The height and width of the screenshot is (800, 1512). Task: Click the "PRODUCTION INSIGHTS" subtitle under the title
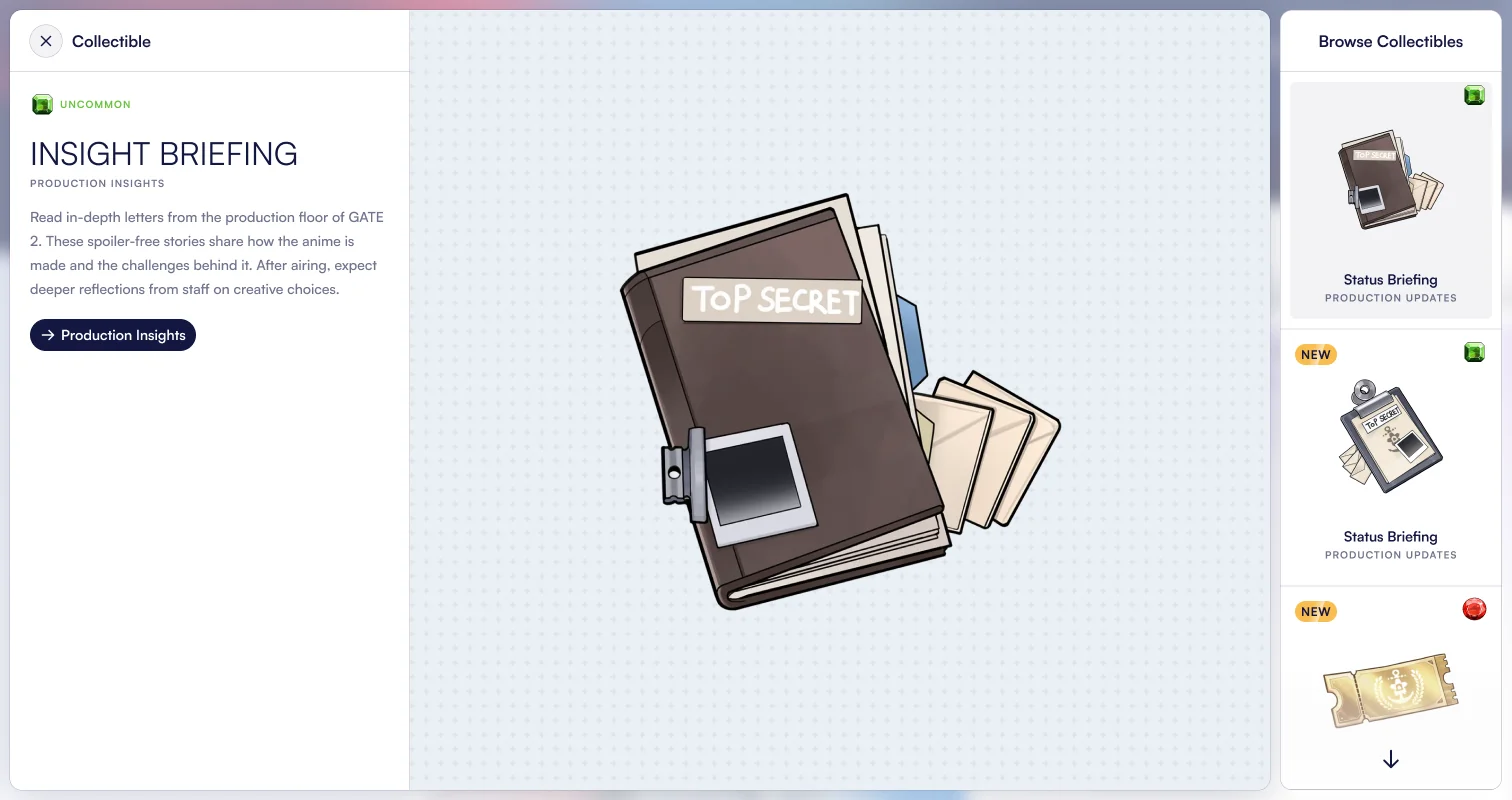point(97,184)
